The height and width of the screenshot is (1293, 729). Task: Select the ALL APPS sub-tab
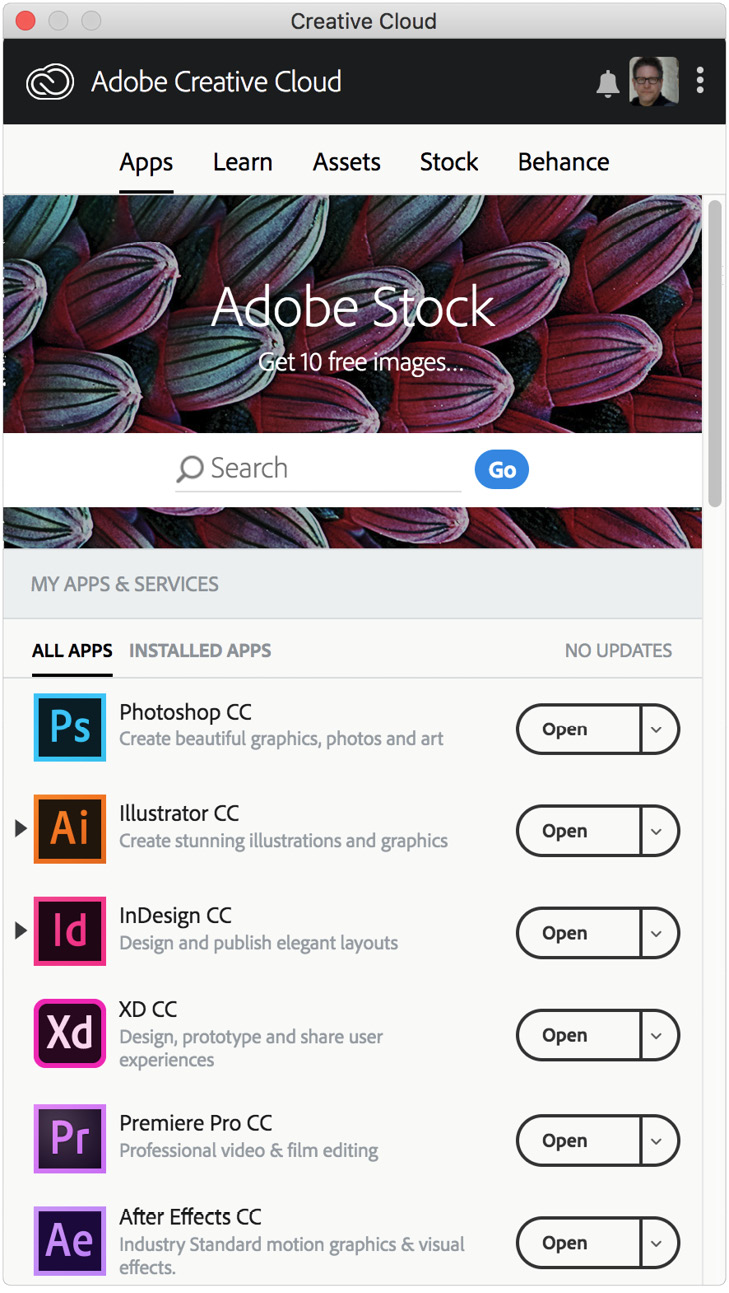(x=72, y=651)
